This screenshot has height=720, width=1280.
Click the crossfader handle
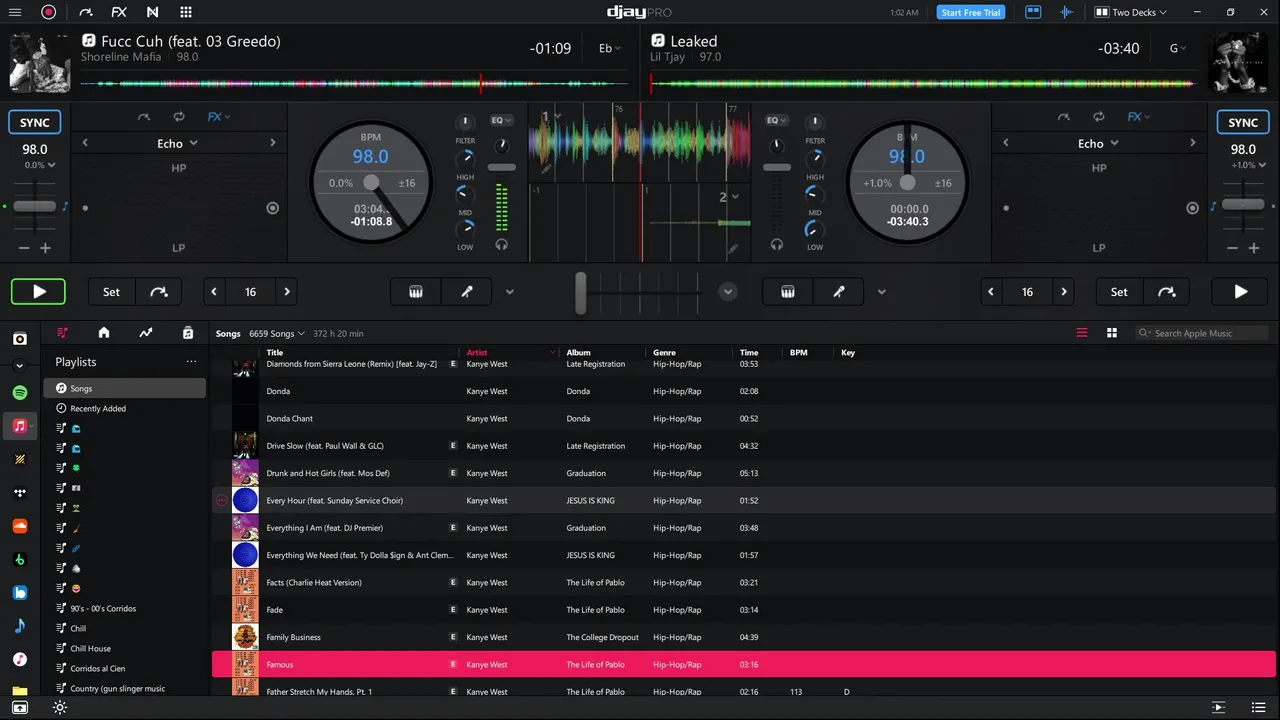click(580, 292)
